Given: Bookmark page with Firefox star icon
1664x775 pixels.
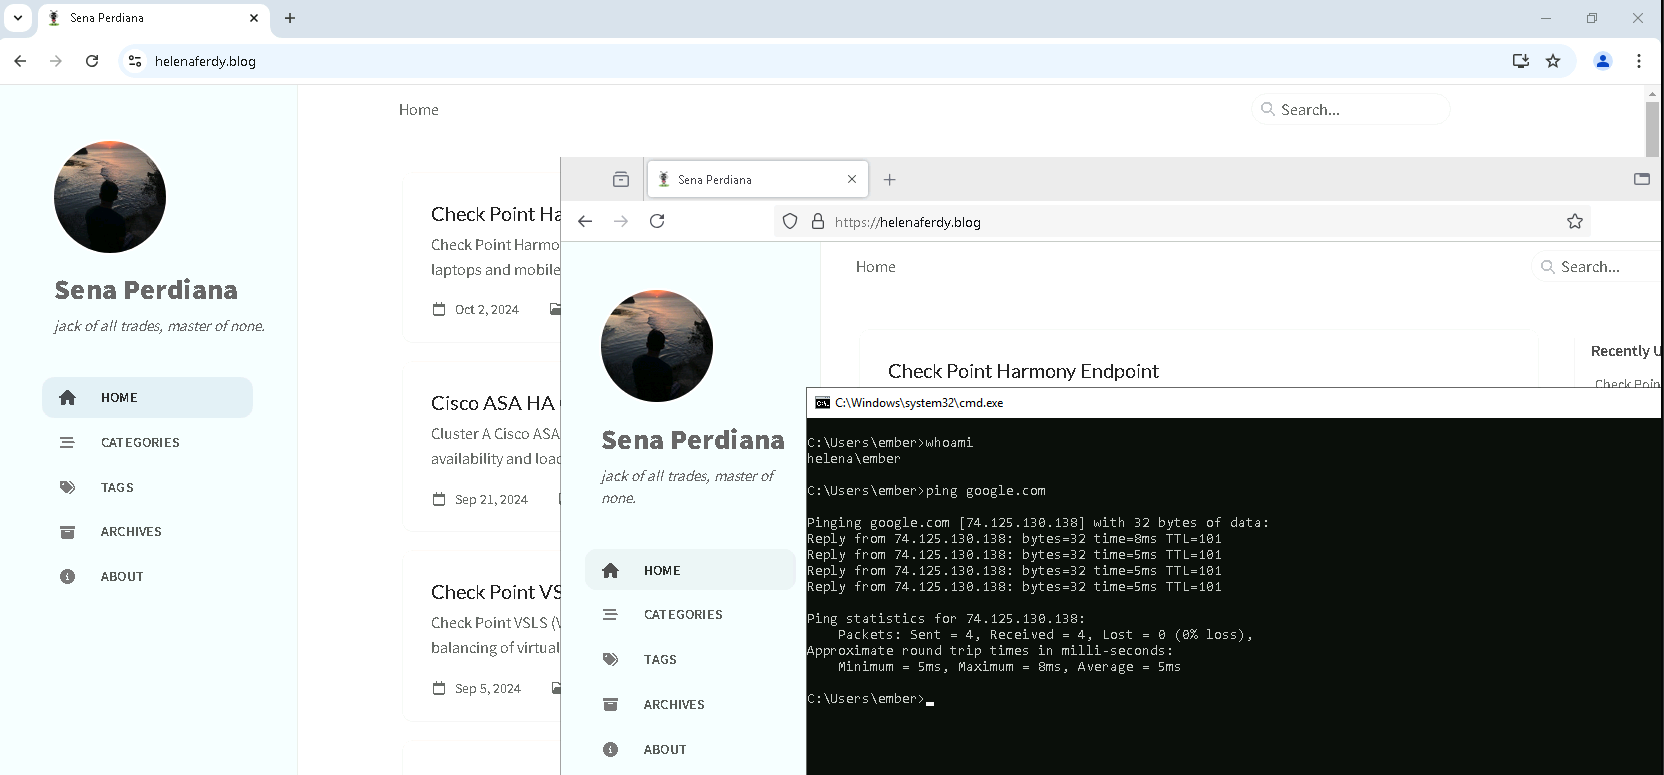Looking at the screenshot, I should pos(1574,221).
